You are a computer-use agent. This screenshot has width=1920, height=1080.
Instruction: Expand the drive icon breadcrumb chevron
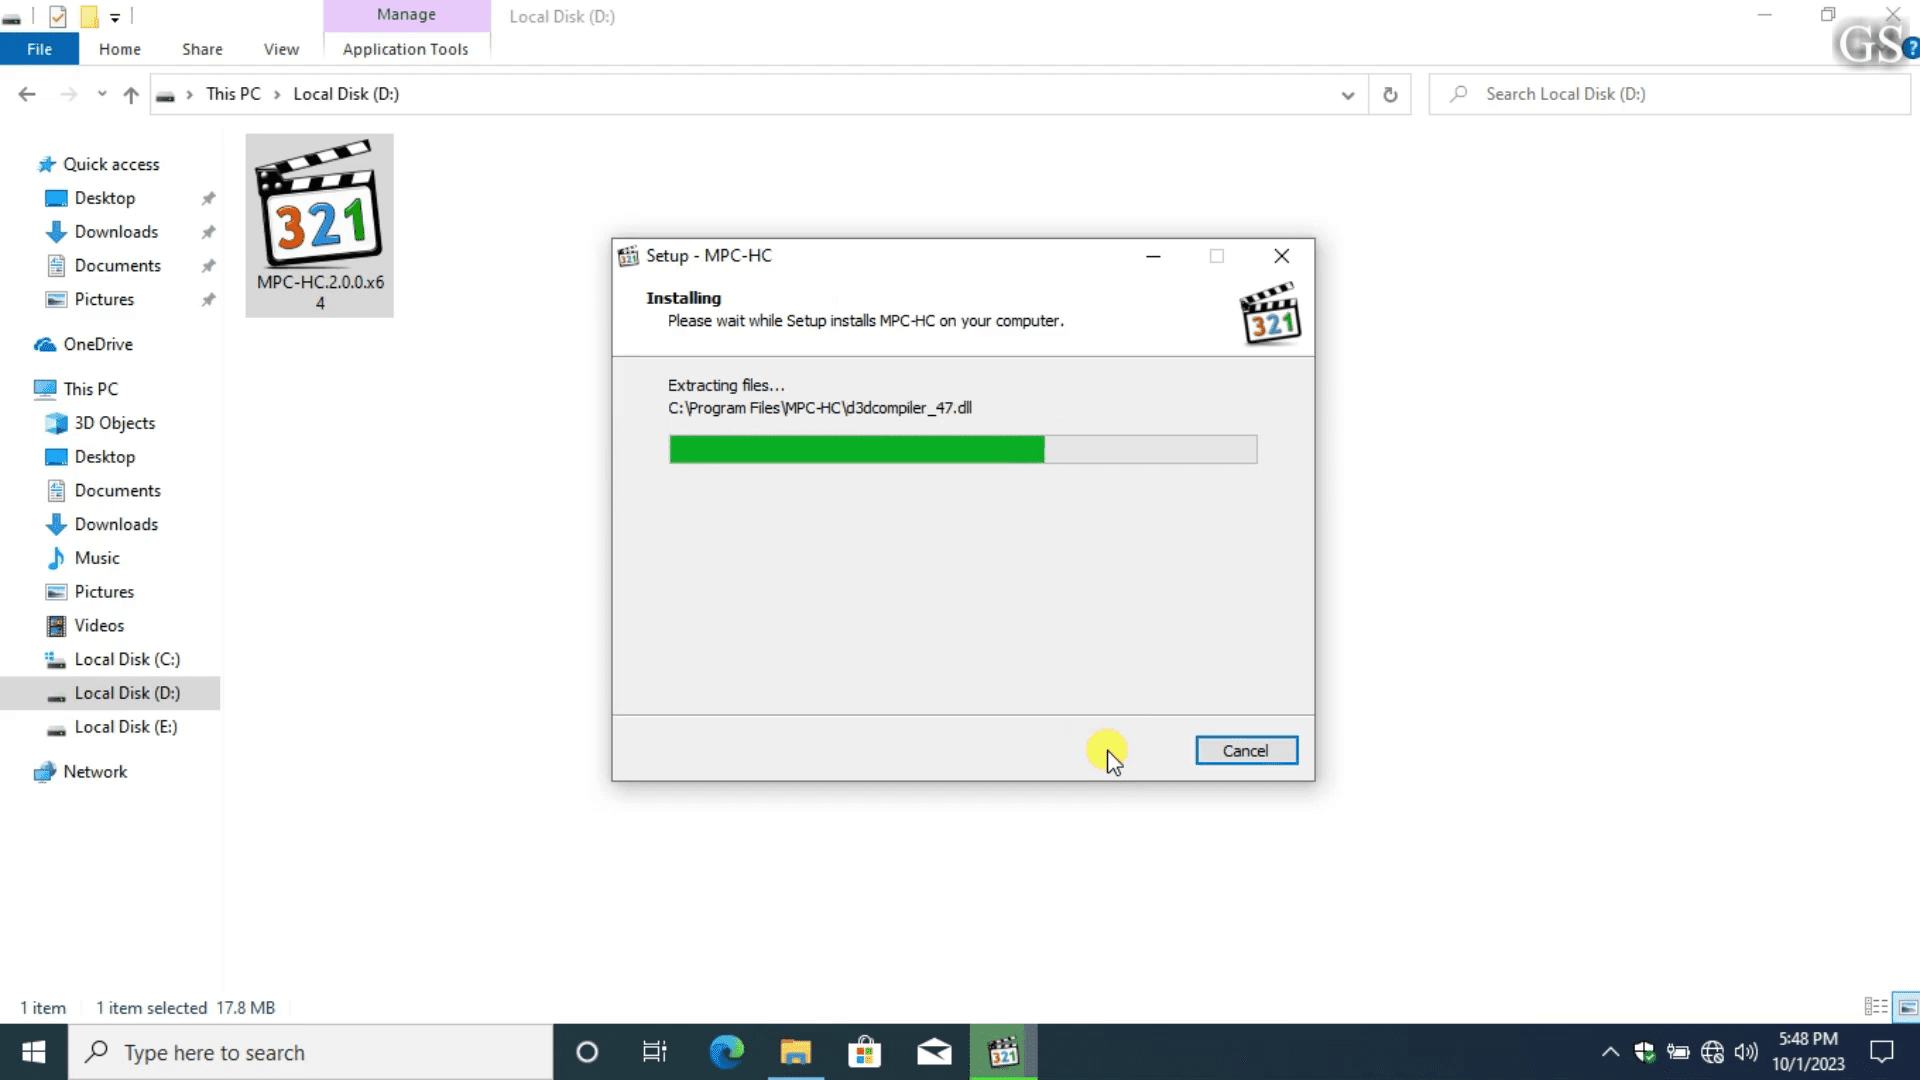189,94
